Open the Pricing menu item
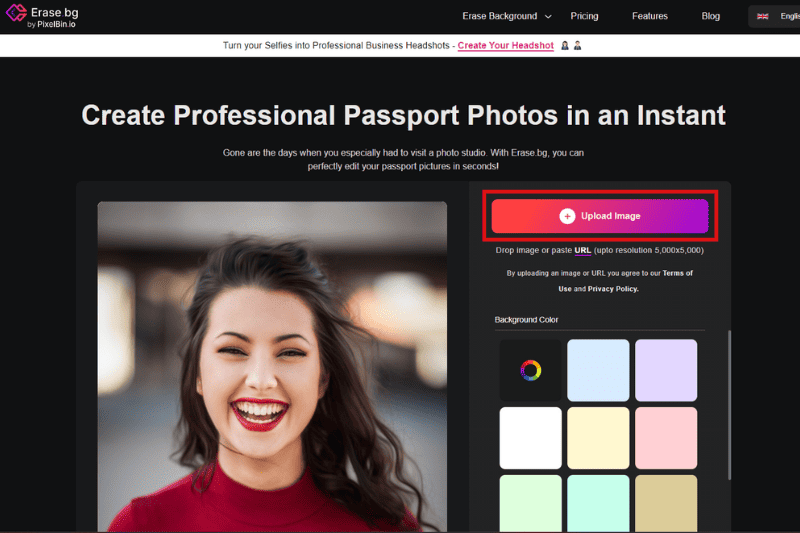This screenshot has width=800, height=533. [x=584, y=16]
